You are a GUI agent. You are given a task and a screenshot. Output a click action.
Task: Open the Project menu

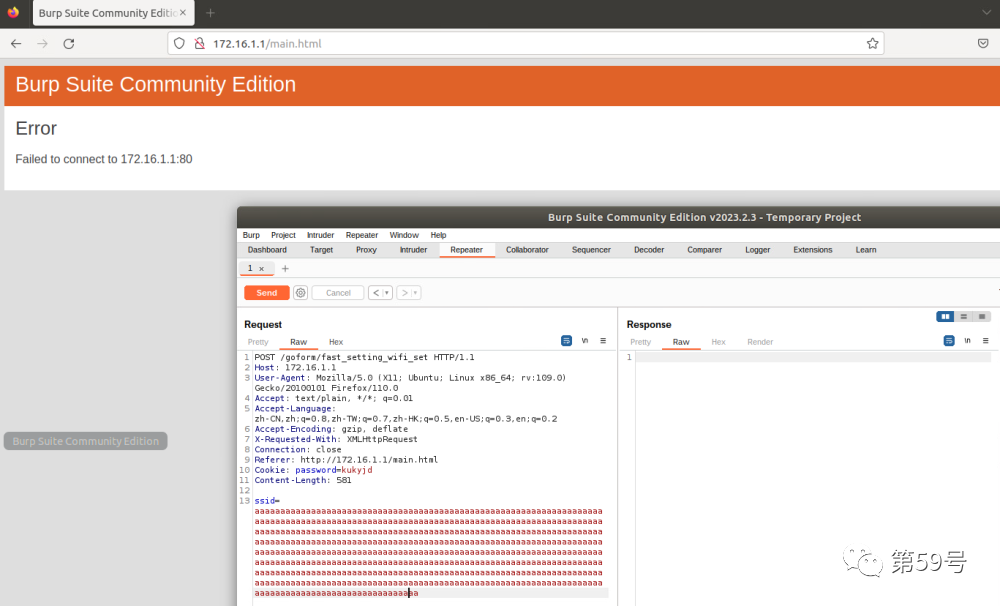click(x=283, y=235)
